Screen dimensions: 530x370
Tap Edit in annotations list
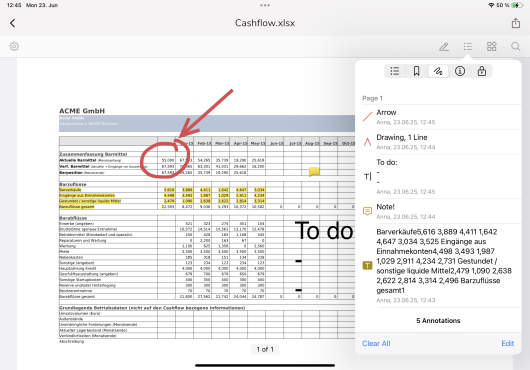tap(508, 343)
